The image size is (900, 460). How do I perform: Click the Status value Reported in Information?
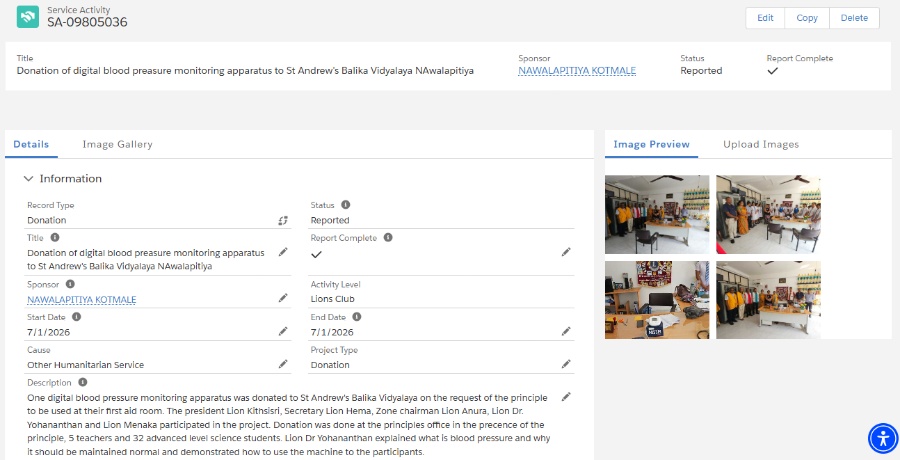pos(330,220)
